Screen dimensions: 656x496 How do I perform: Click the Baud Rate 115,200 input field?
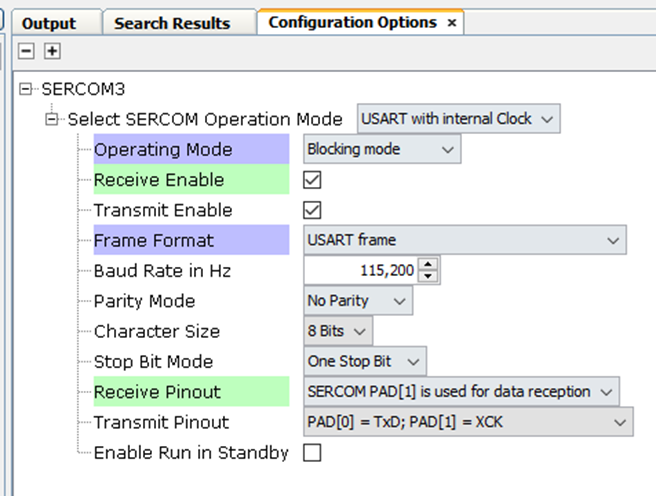(361, 271)
